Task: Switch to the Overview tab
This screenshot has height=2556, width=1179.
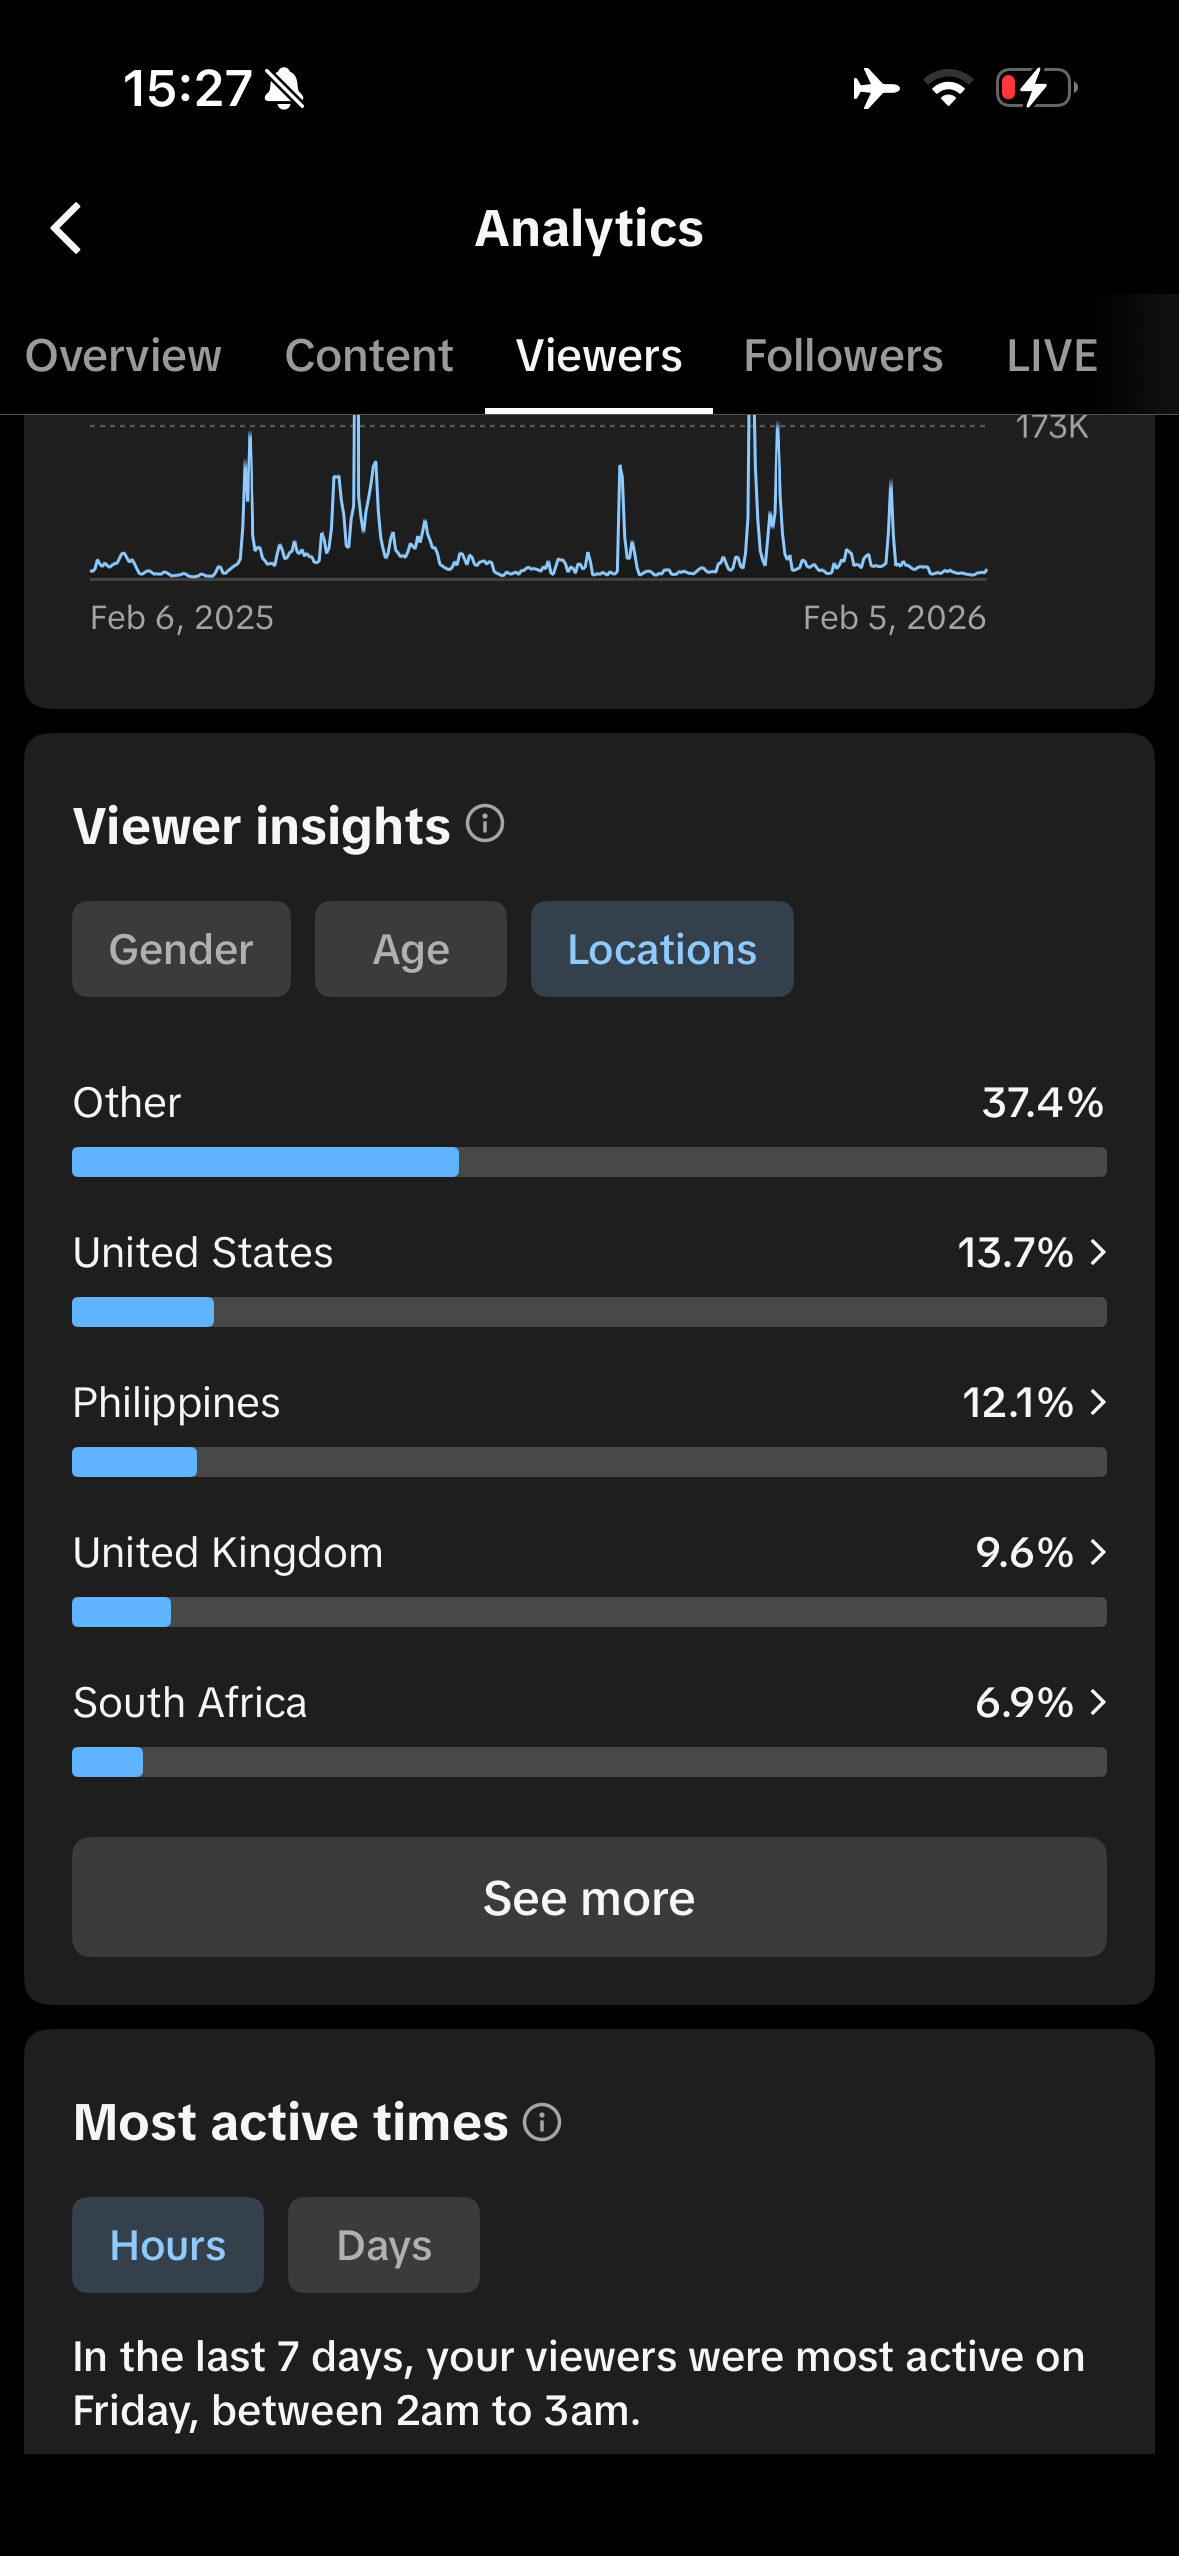Action: point(123,356)
